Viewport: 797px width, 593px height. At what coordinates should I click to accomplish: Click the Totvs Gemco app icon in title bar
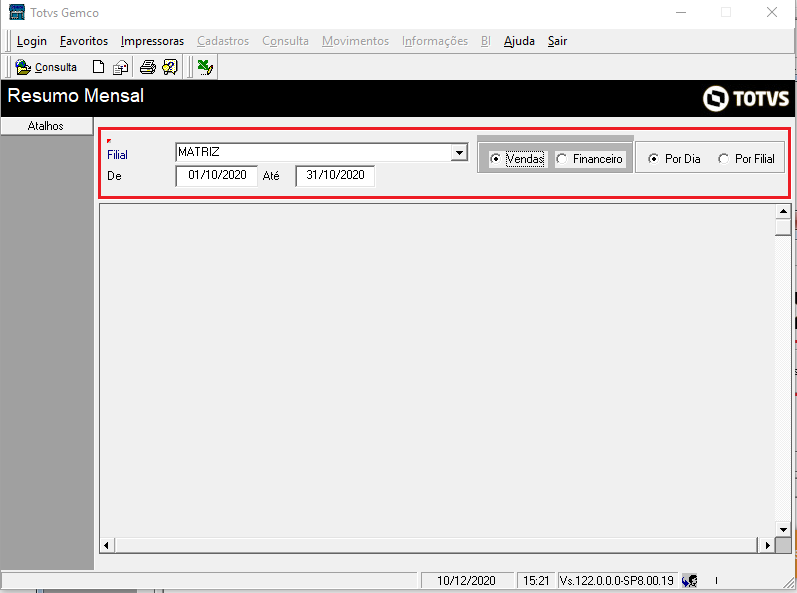pos(17,12)
